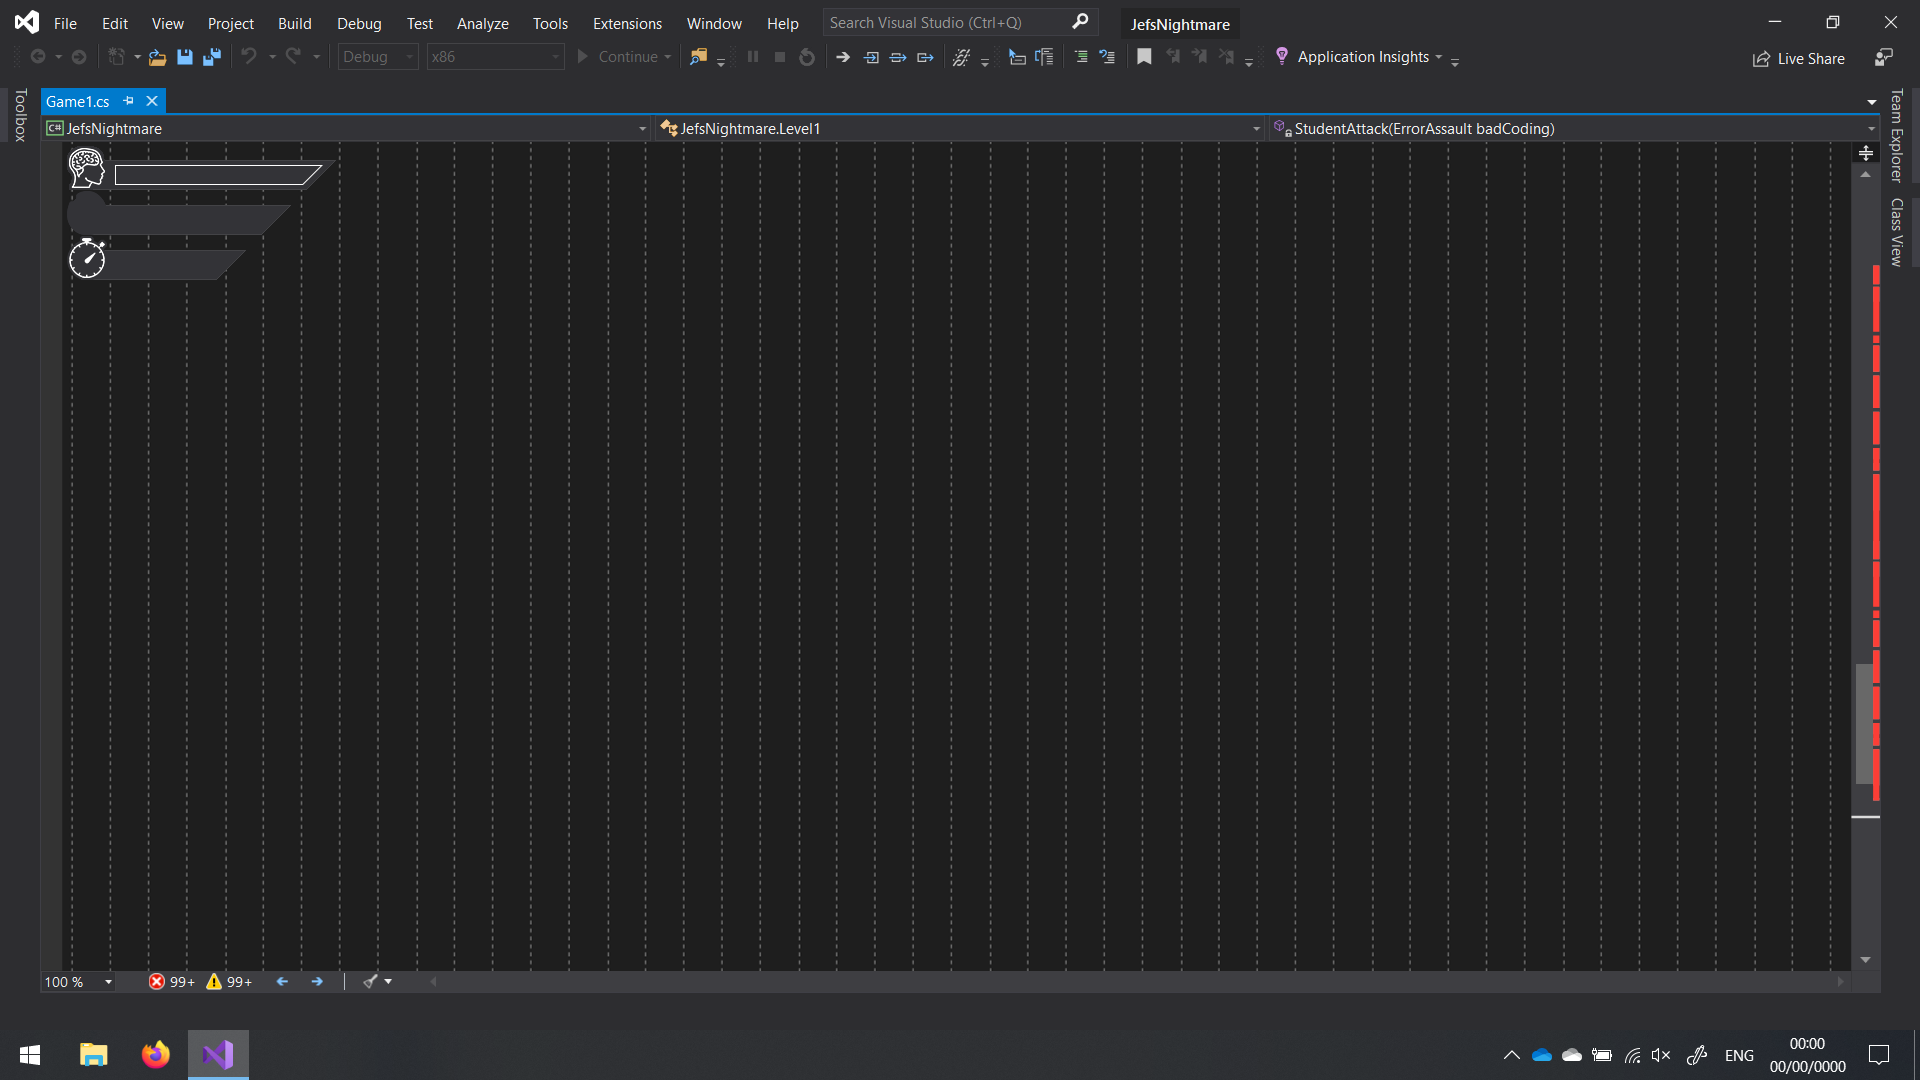Go to next issue with right arrow

tap(317, 982)
